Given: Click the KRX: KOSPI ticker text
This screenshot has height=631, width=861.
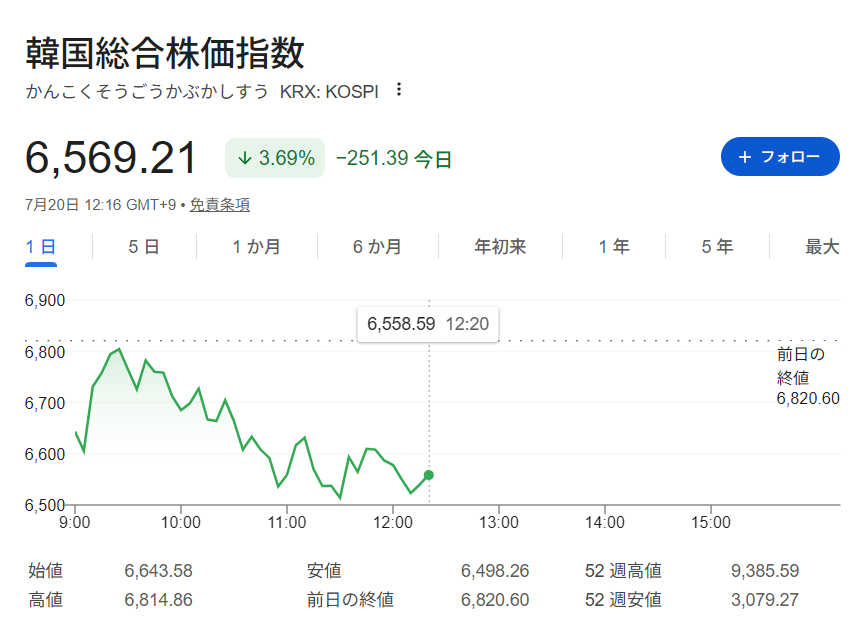Looking at the screenshot, I should [329, 92].
